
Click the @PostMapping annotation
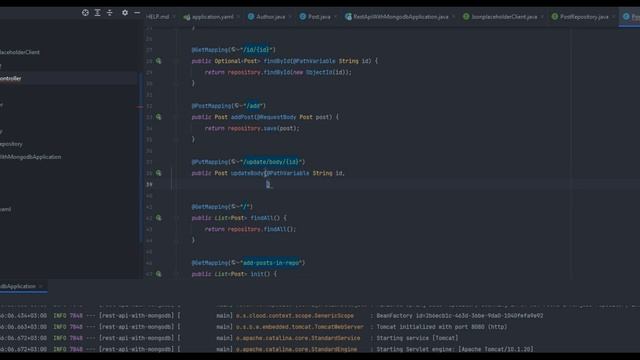tap(211, 106)
